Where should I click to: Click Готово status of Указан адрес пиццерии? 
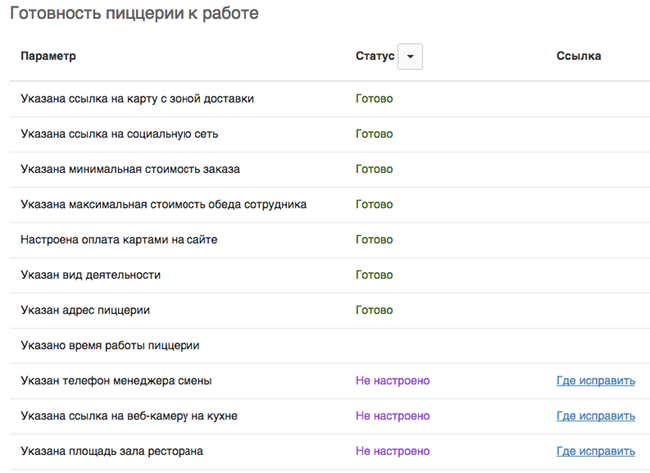click(374, 310)
